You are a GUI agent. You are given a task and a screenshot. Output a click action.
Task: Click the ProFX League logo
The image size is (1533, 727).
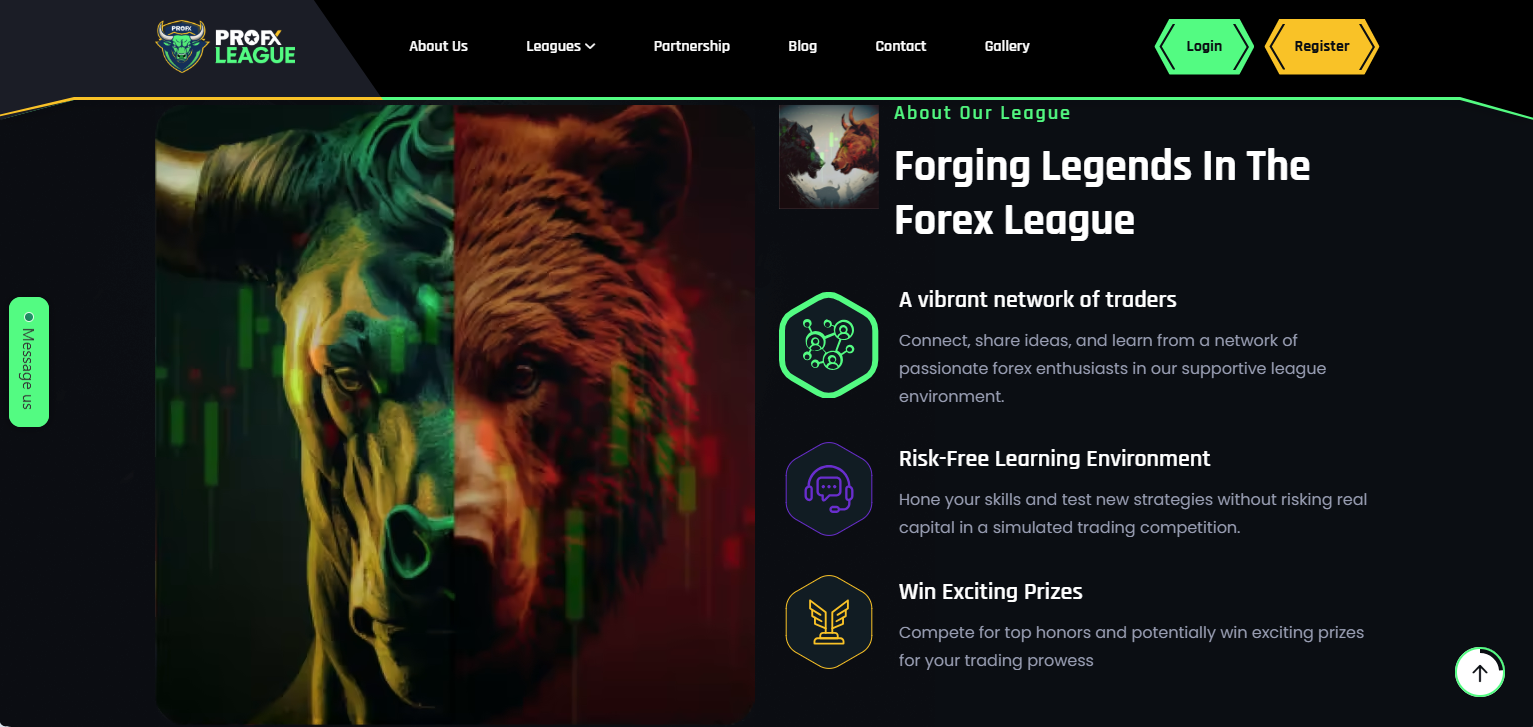point(226,46)
